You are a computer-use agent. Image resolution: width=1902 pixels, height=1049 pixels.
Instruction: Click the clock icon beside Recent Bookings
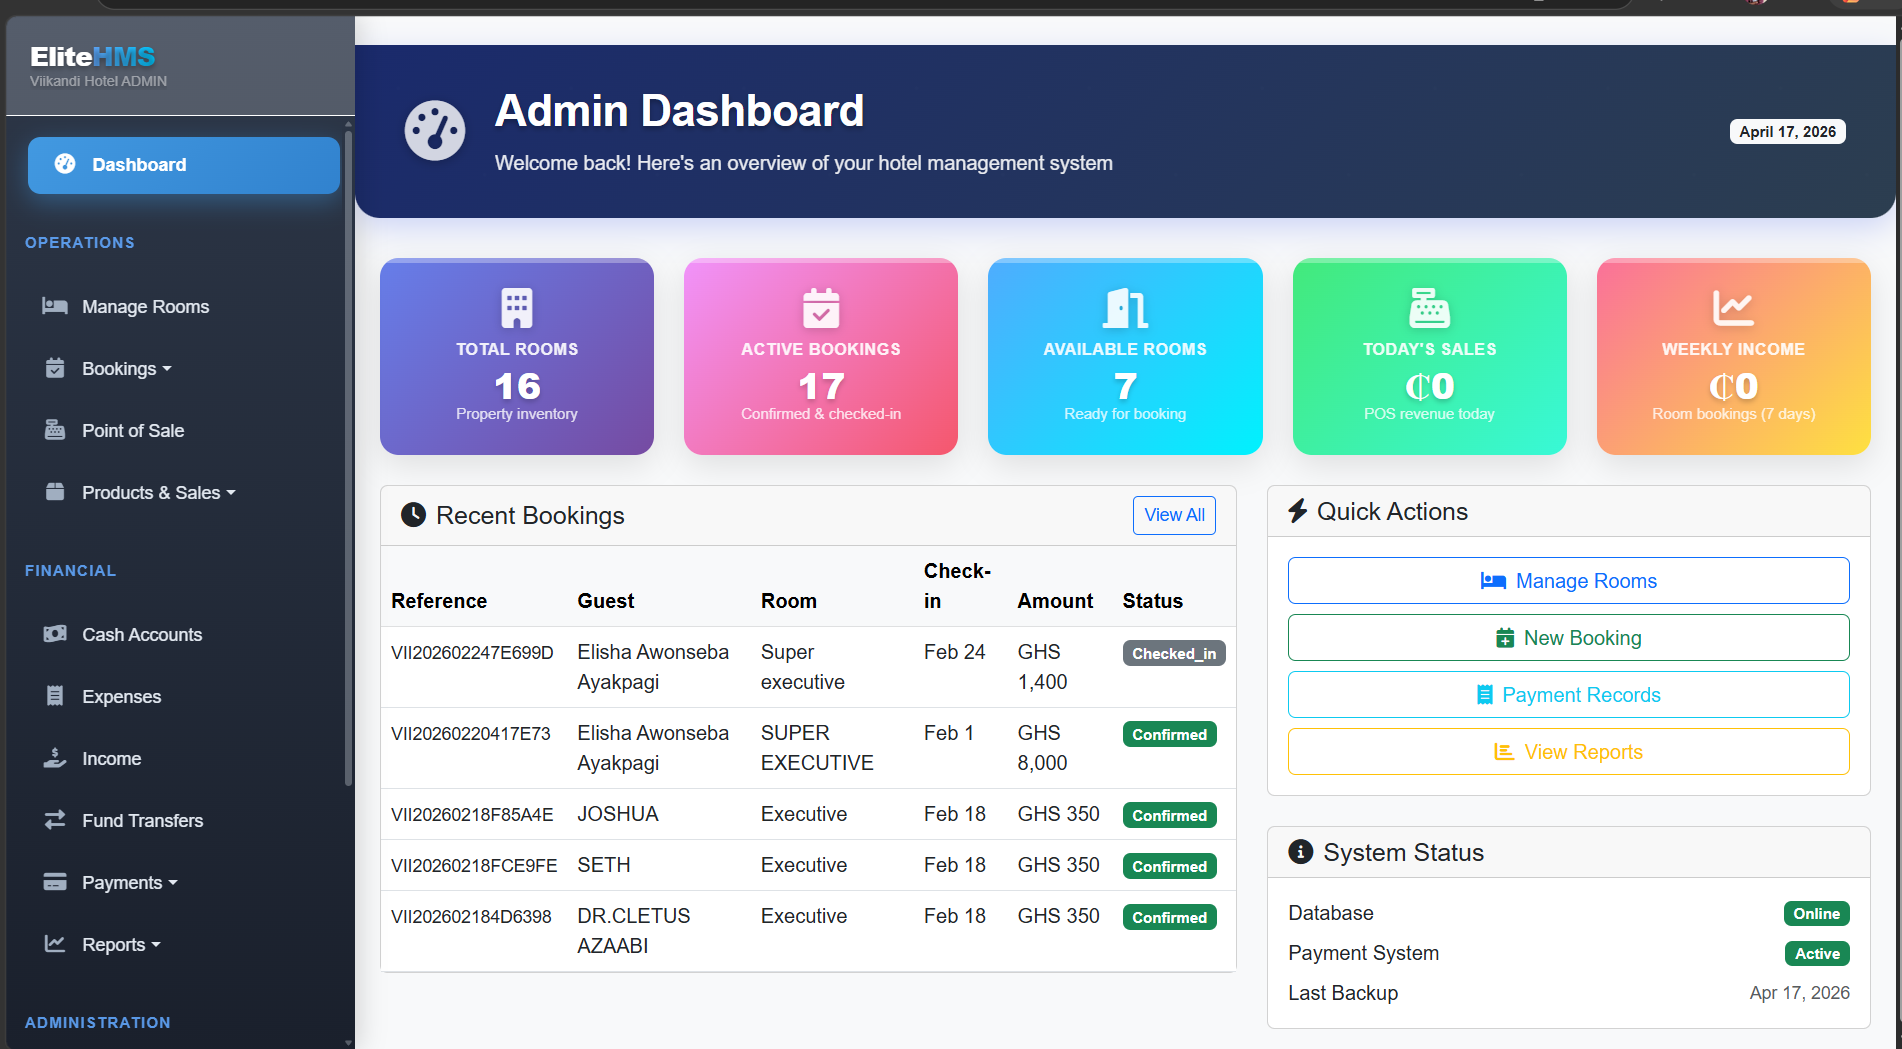413,515
